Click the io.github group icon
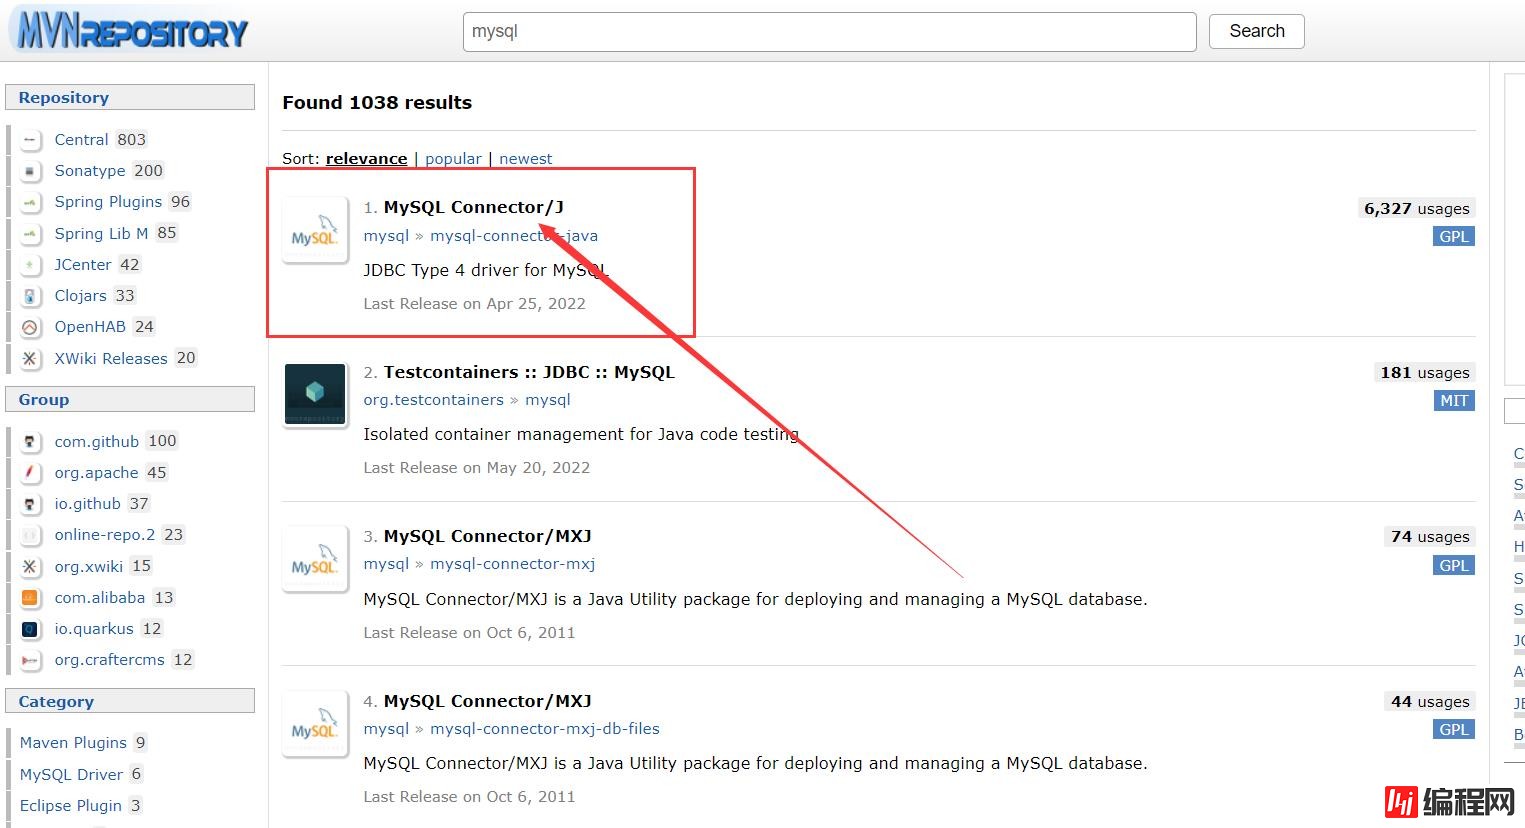The width and height of the screenshot is (1525, 828). click(30, 504)
